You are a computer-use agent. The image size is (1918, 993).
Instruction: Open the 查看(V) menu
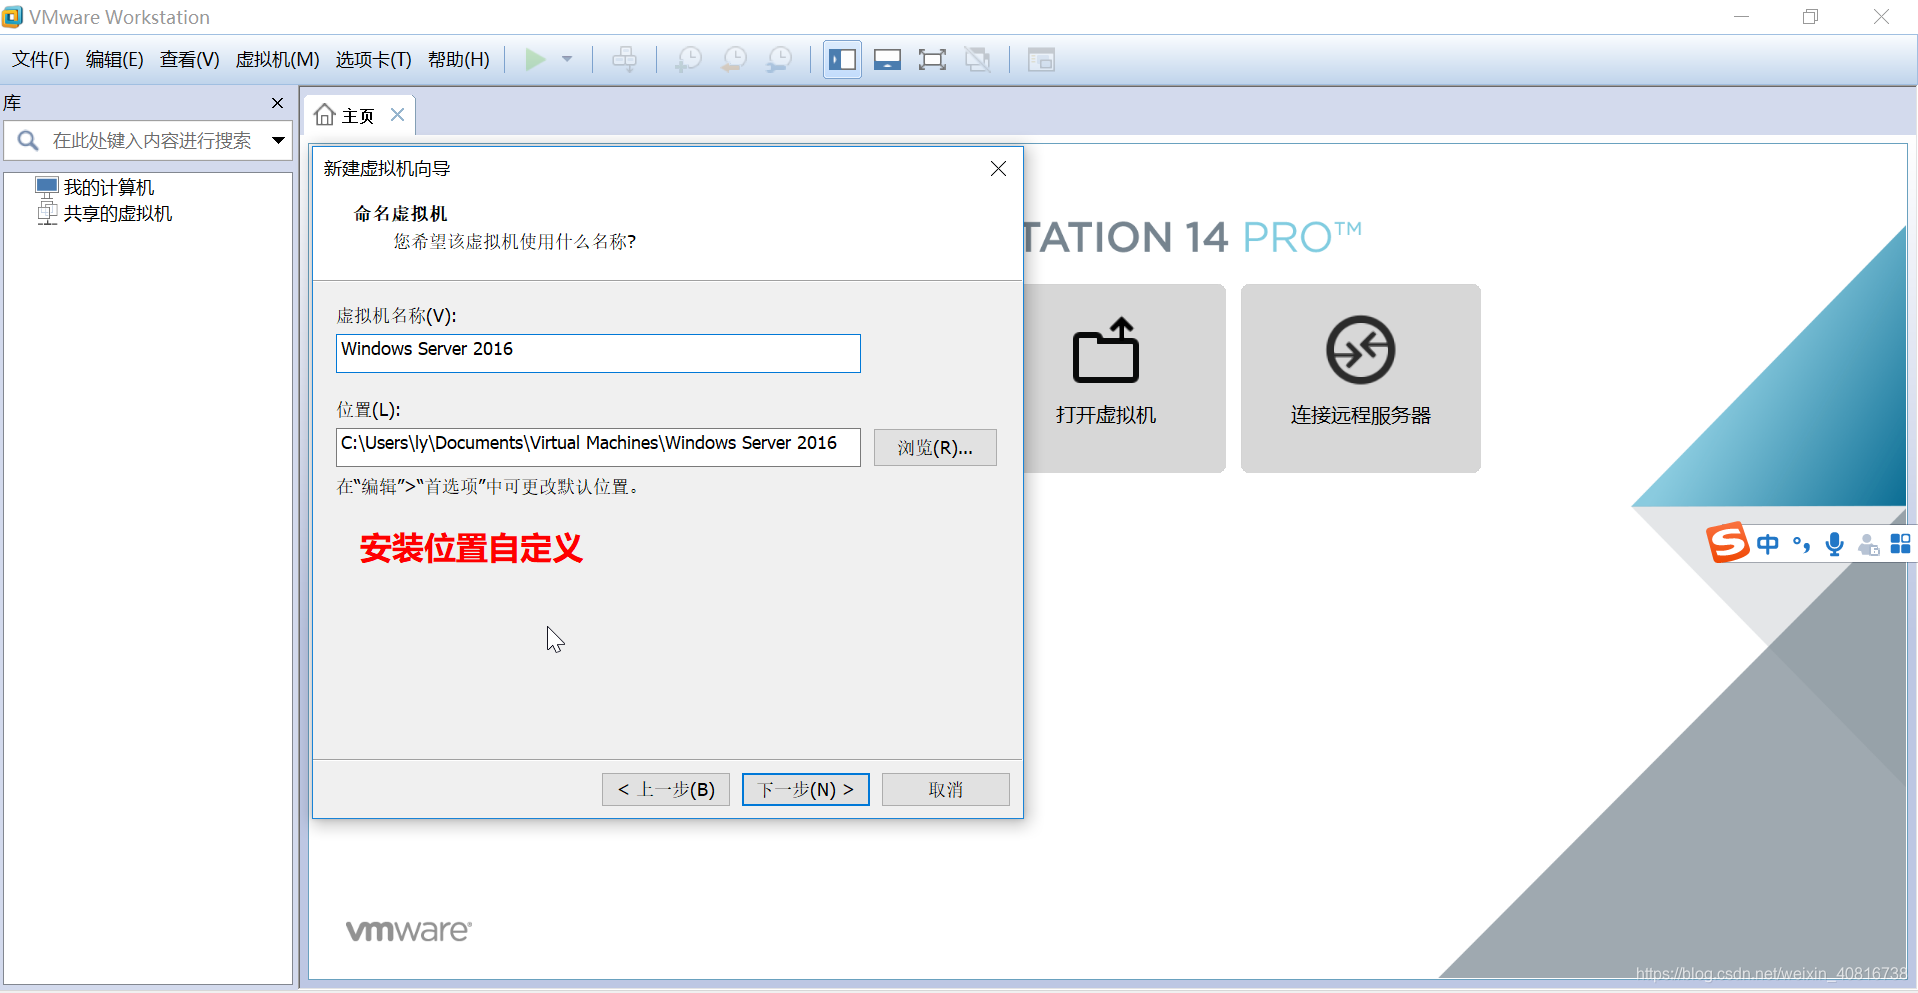coord(190,60)
